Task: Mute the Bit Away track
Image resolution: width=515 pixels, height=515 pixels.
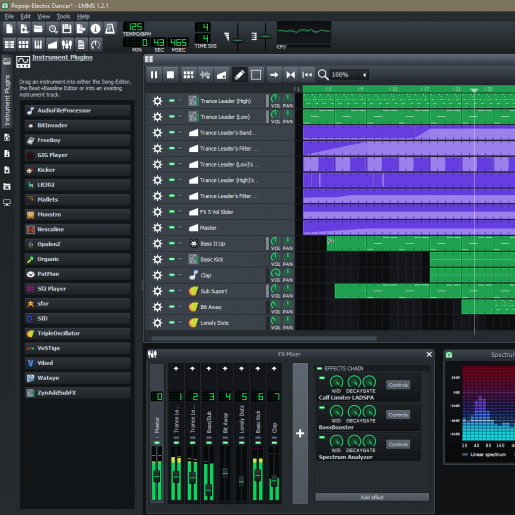Action: [172, 306]
